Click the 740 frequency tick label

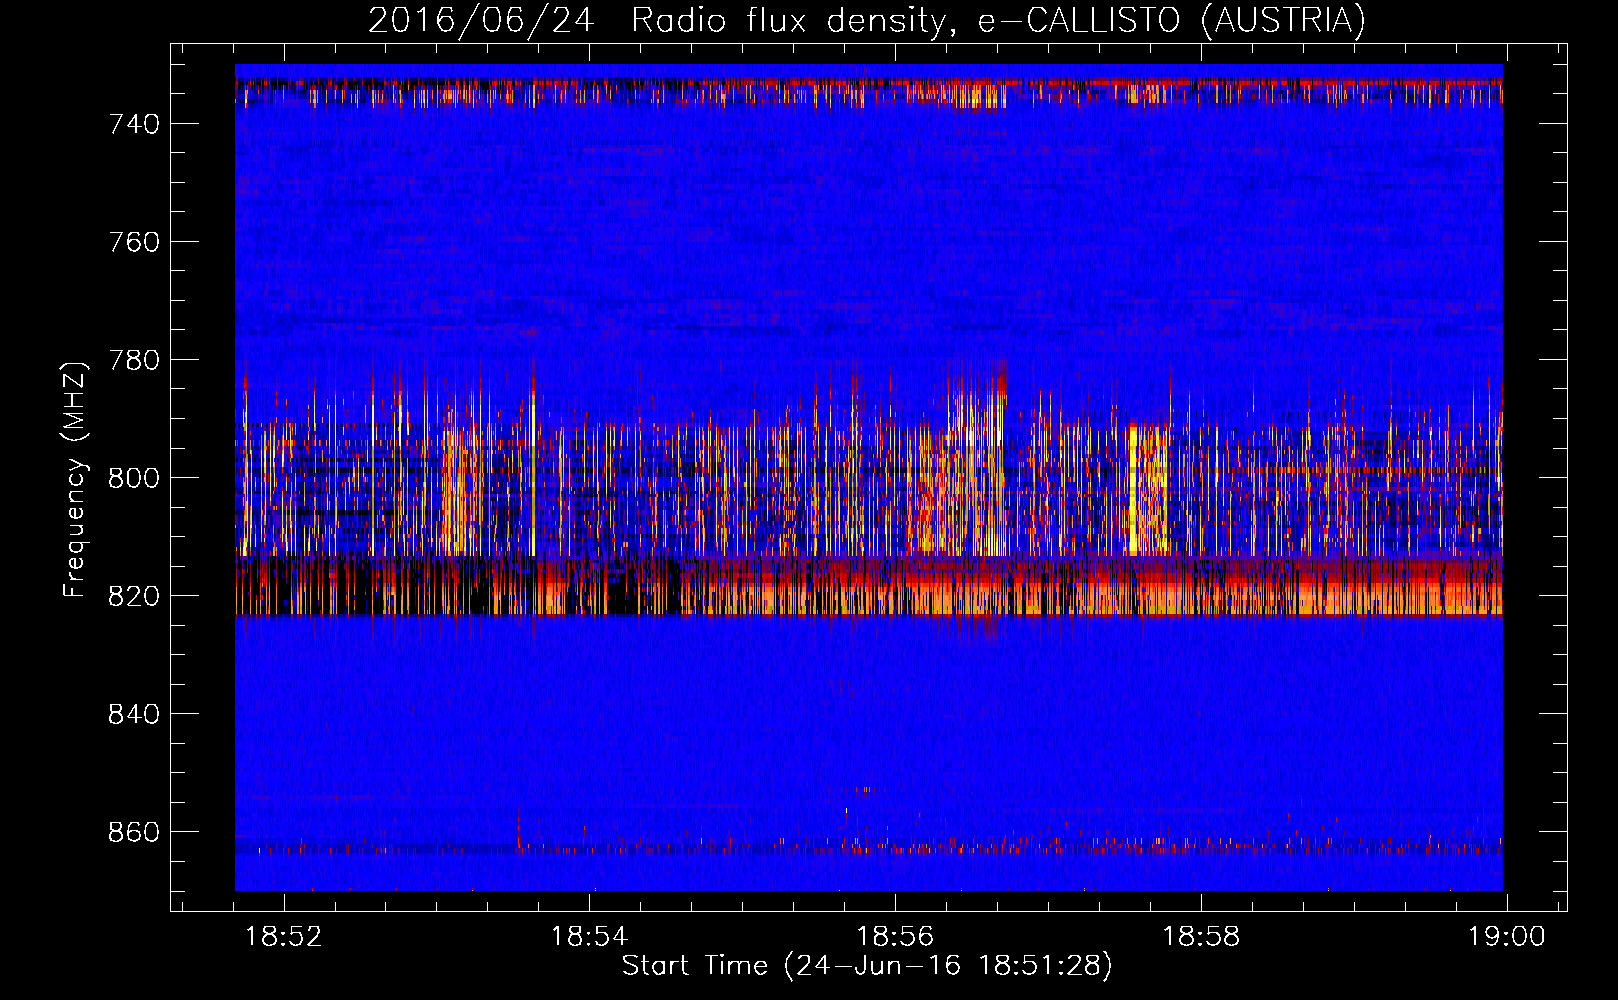134,124
